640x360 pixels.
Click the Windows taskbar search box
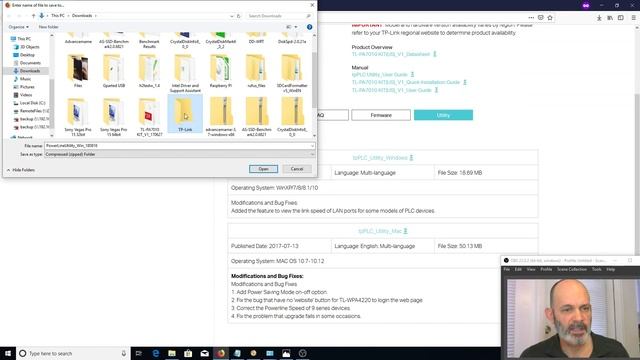[x=73, y=353]
